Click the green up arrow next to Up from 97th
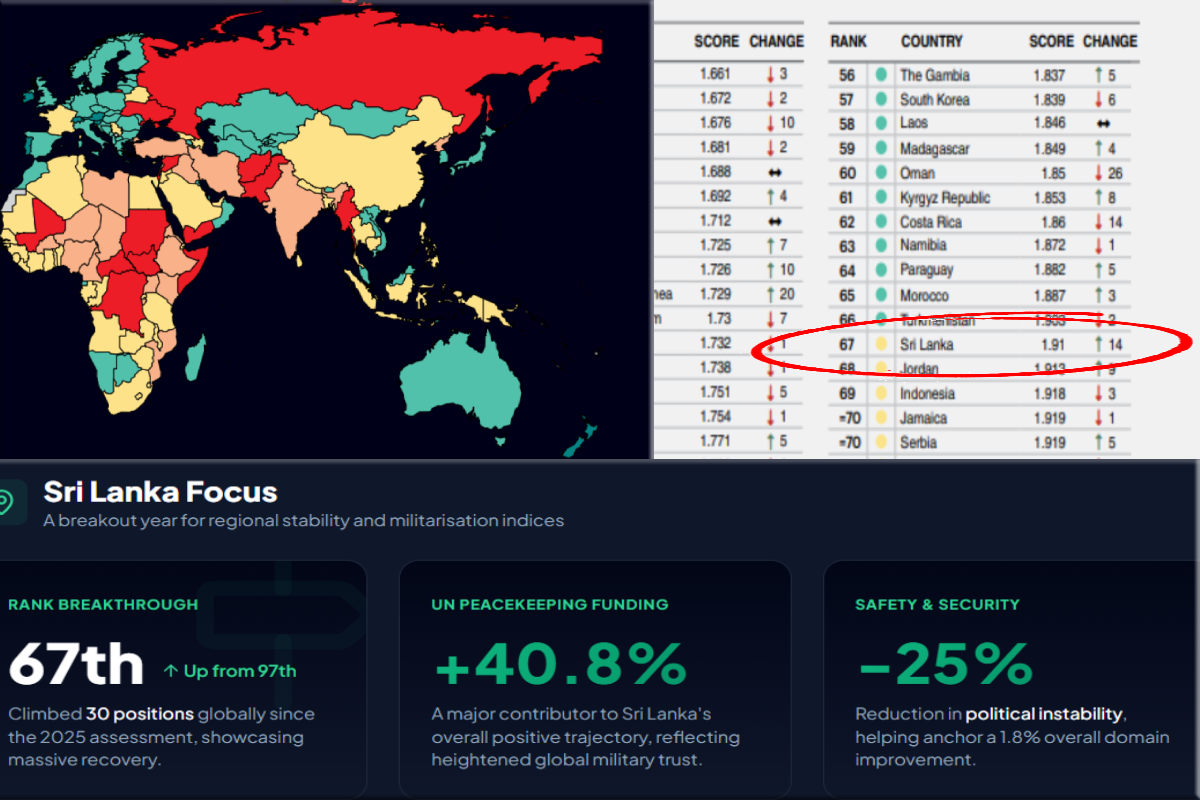The width and height of the screenshot is (1200, 800). pos(171,671)
